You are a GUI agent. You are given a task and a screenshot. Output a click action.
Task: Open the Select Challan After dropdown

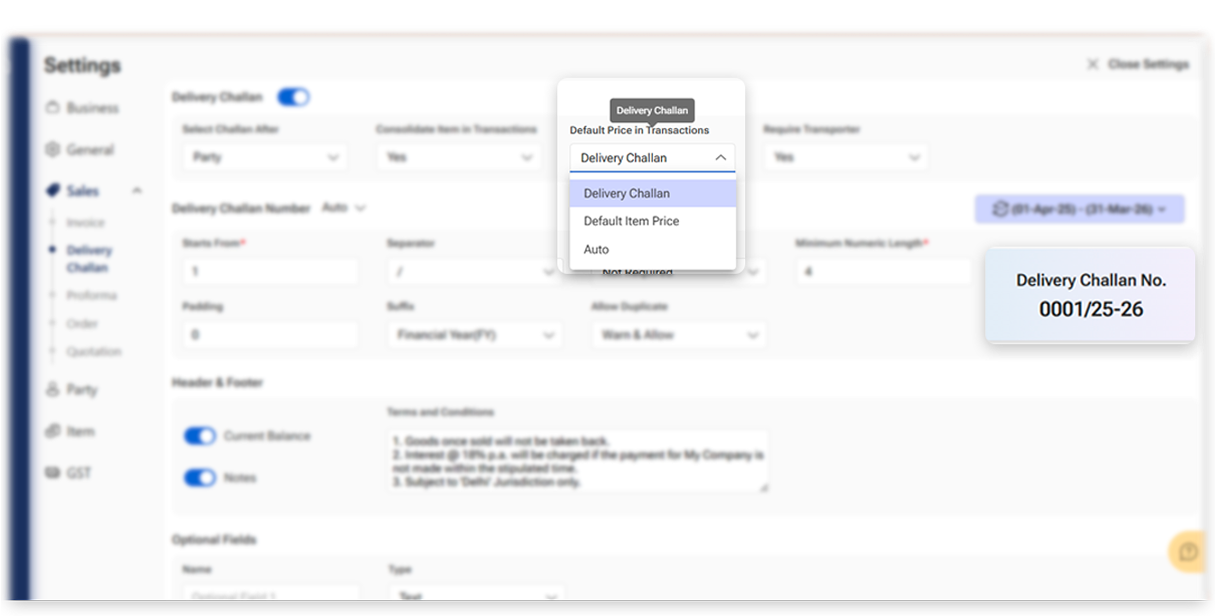[265, 157]
